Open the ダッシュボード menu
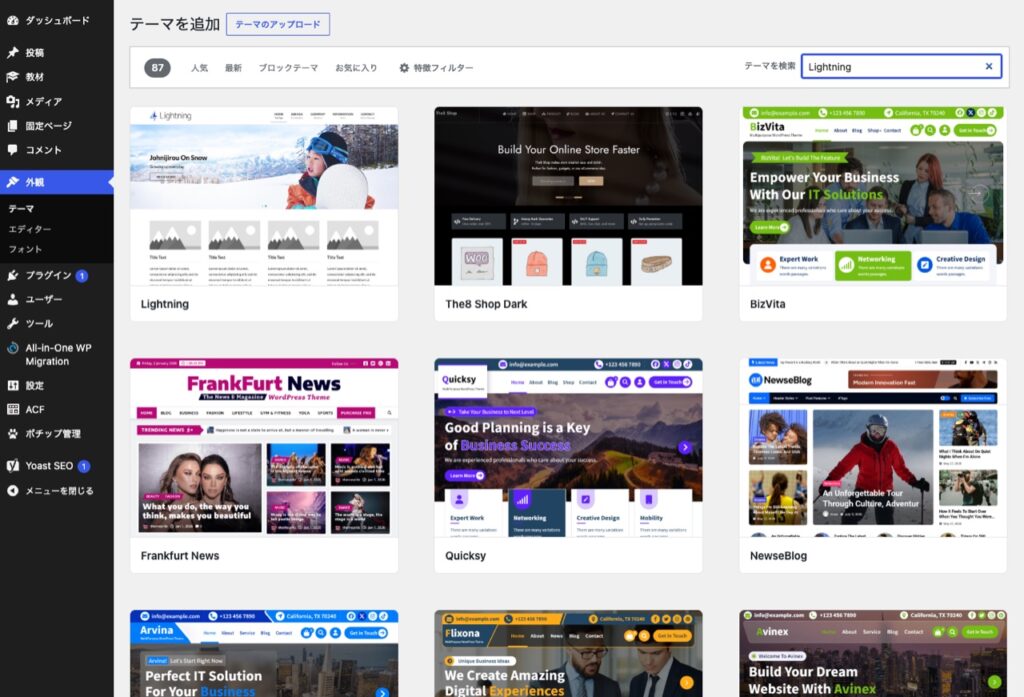Viewport: 1024px width, 697px height. click(x=57, y=20)
